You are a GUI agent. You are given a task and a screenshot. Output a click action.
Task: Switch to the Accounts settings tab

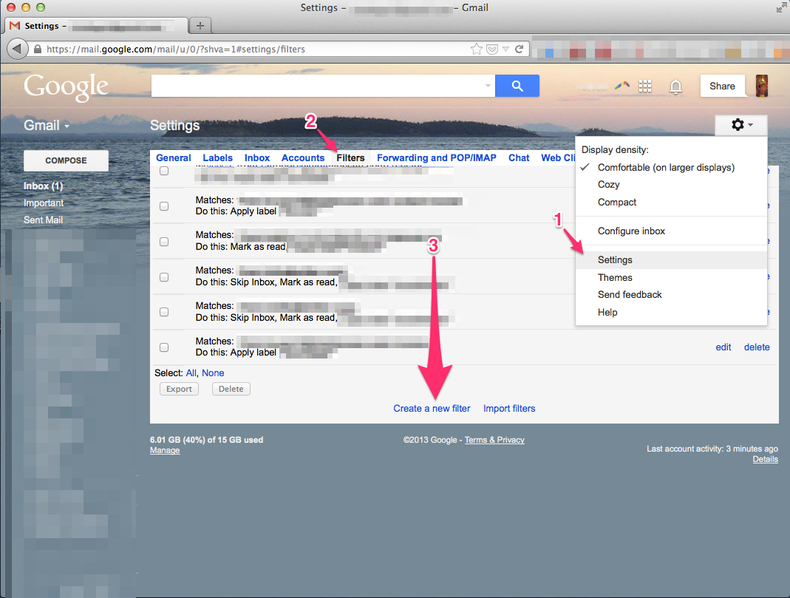tap(303, 158)
